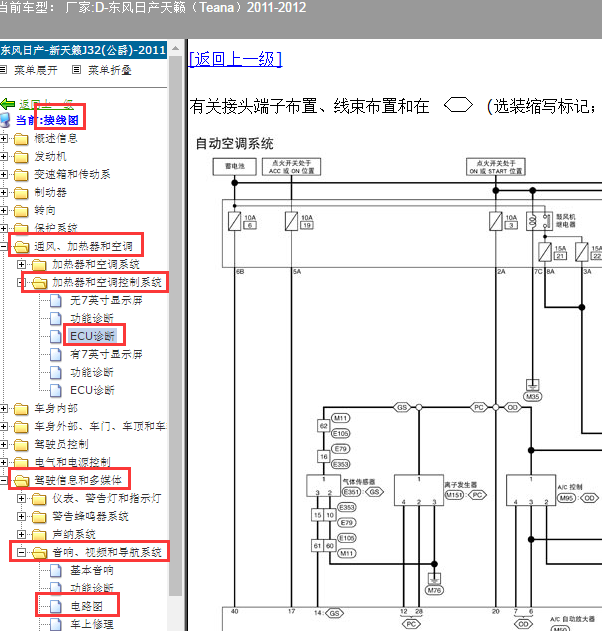Screen dimensions: 602x631
Task: Select the 当前:接线图 root node
Action: click(47, 120)
